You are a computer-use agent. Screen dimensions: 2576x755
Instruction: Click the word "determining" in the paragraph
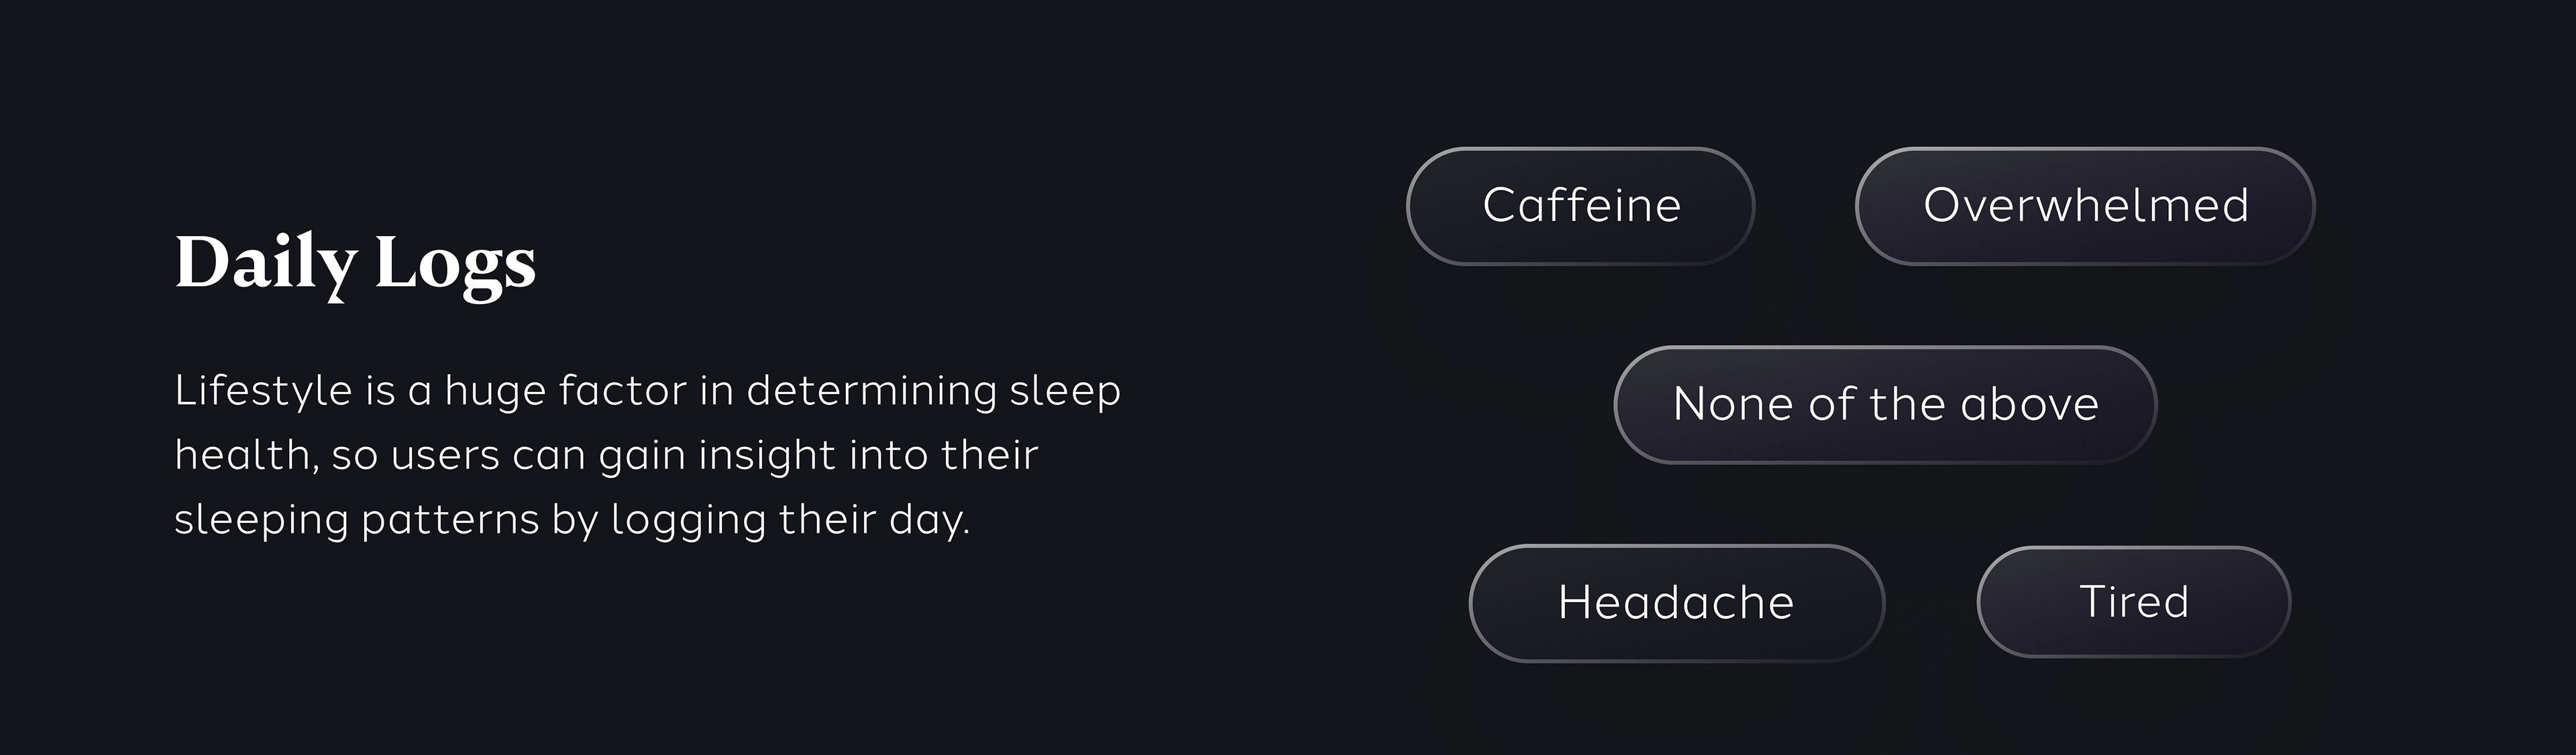(871, 390)
